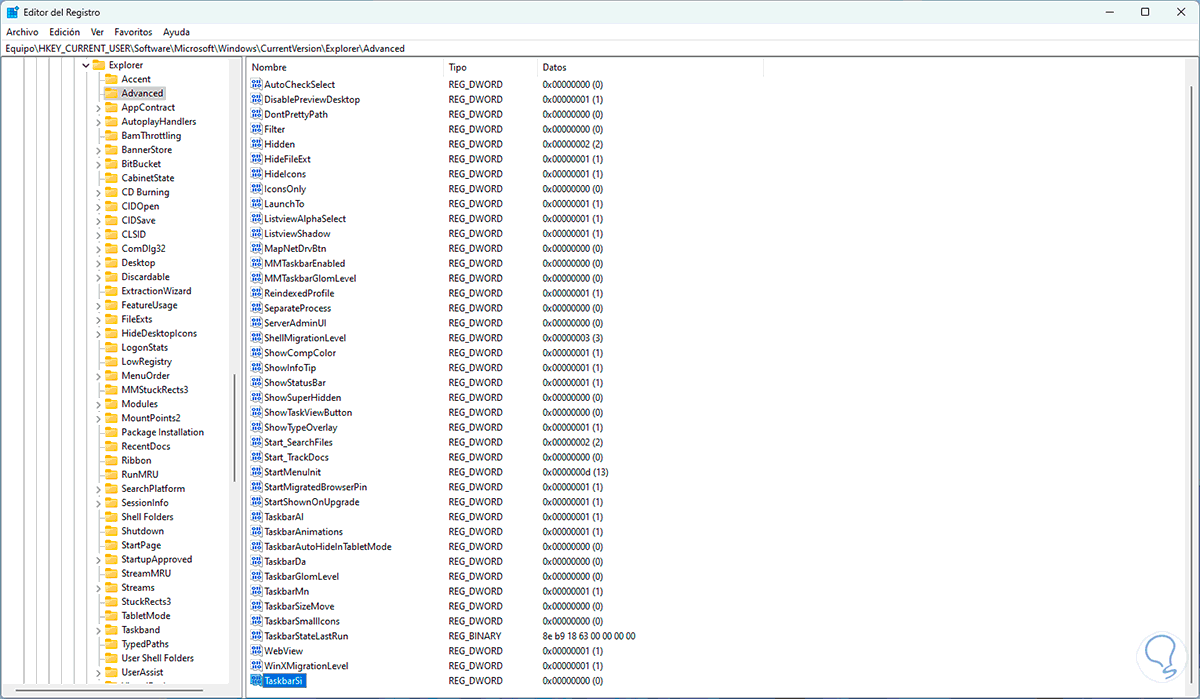
Task: Click the binary icon beside TaskbarStateLastRun
Action: (256, 636)
